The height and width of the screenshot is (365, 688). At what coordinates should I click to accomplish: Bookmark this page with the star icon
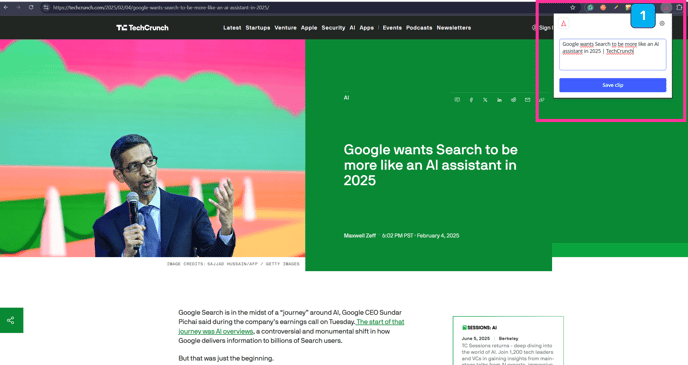click(573, 7)
